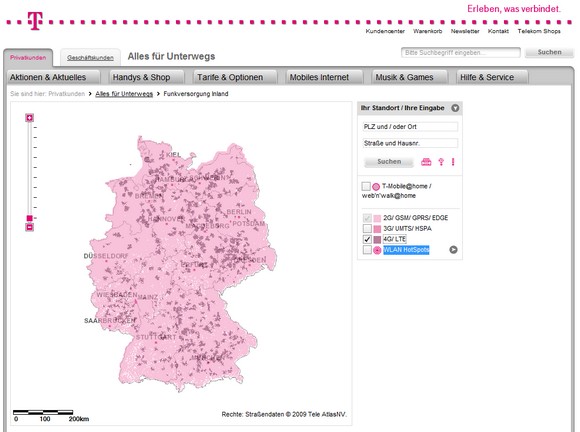Image resolution: width=580 pixels, height=432 pixels.
Task: Click the WLAN HotSpots circle icon
Action: (377, 250)
